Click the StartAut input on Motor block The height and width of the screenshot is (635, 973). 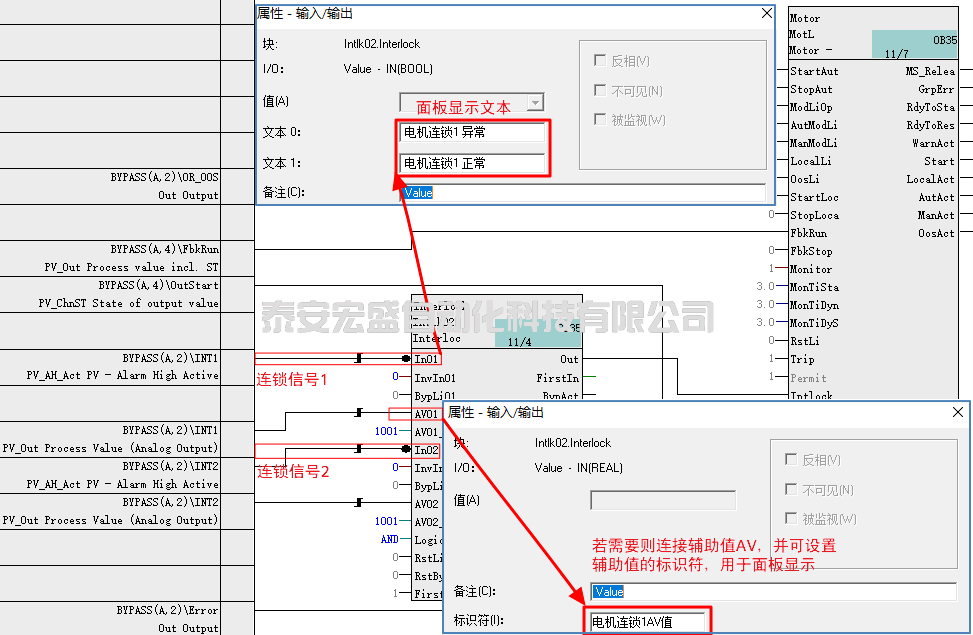tap(814, 71)
